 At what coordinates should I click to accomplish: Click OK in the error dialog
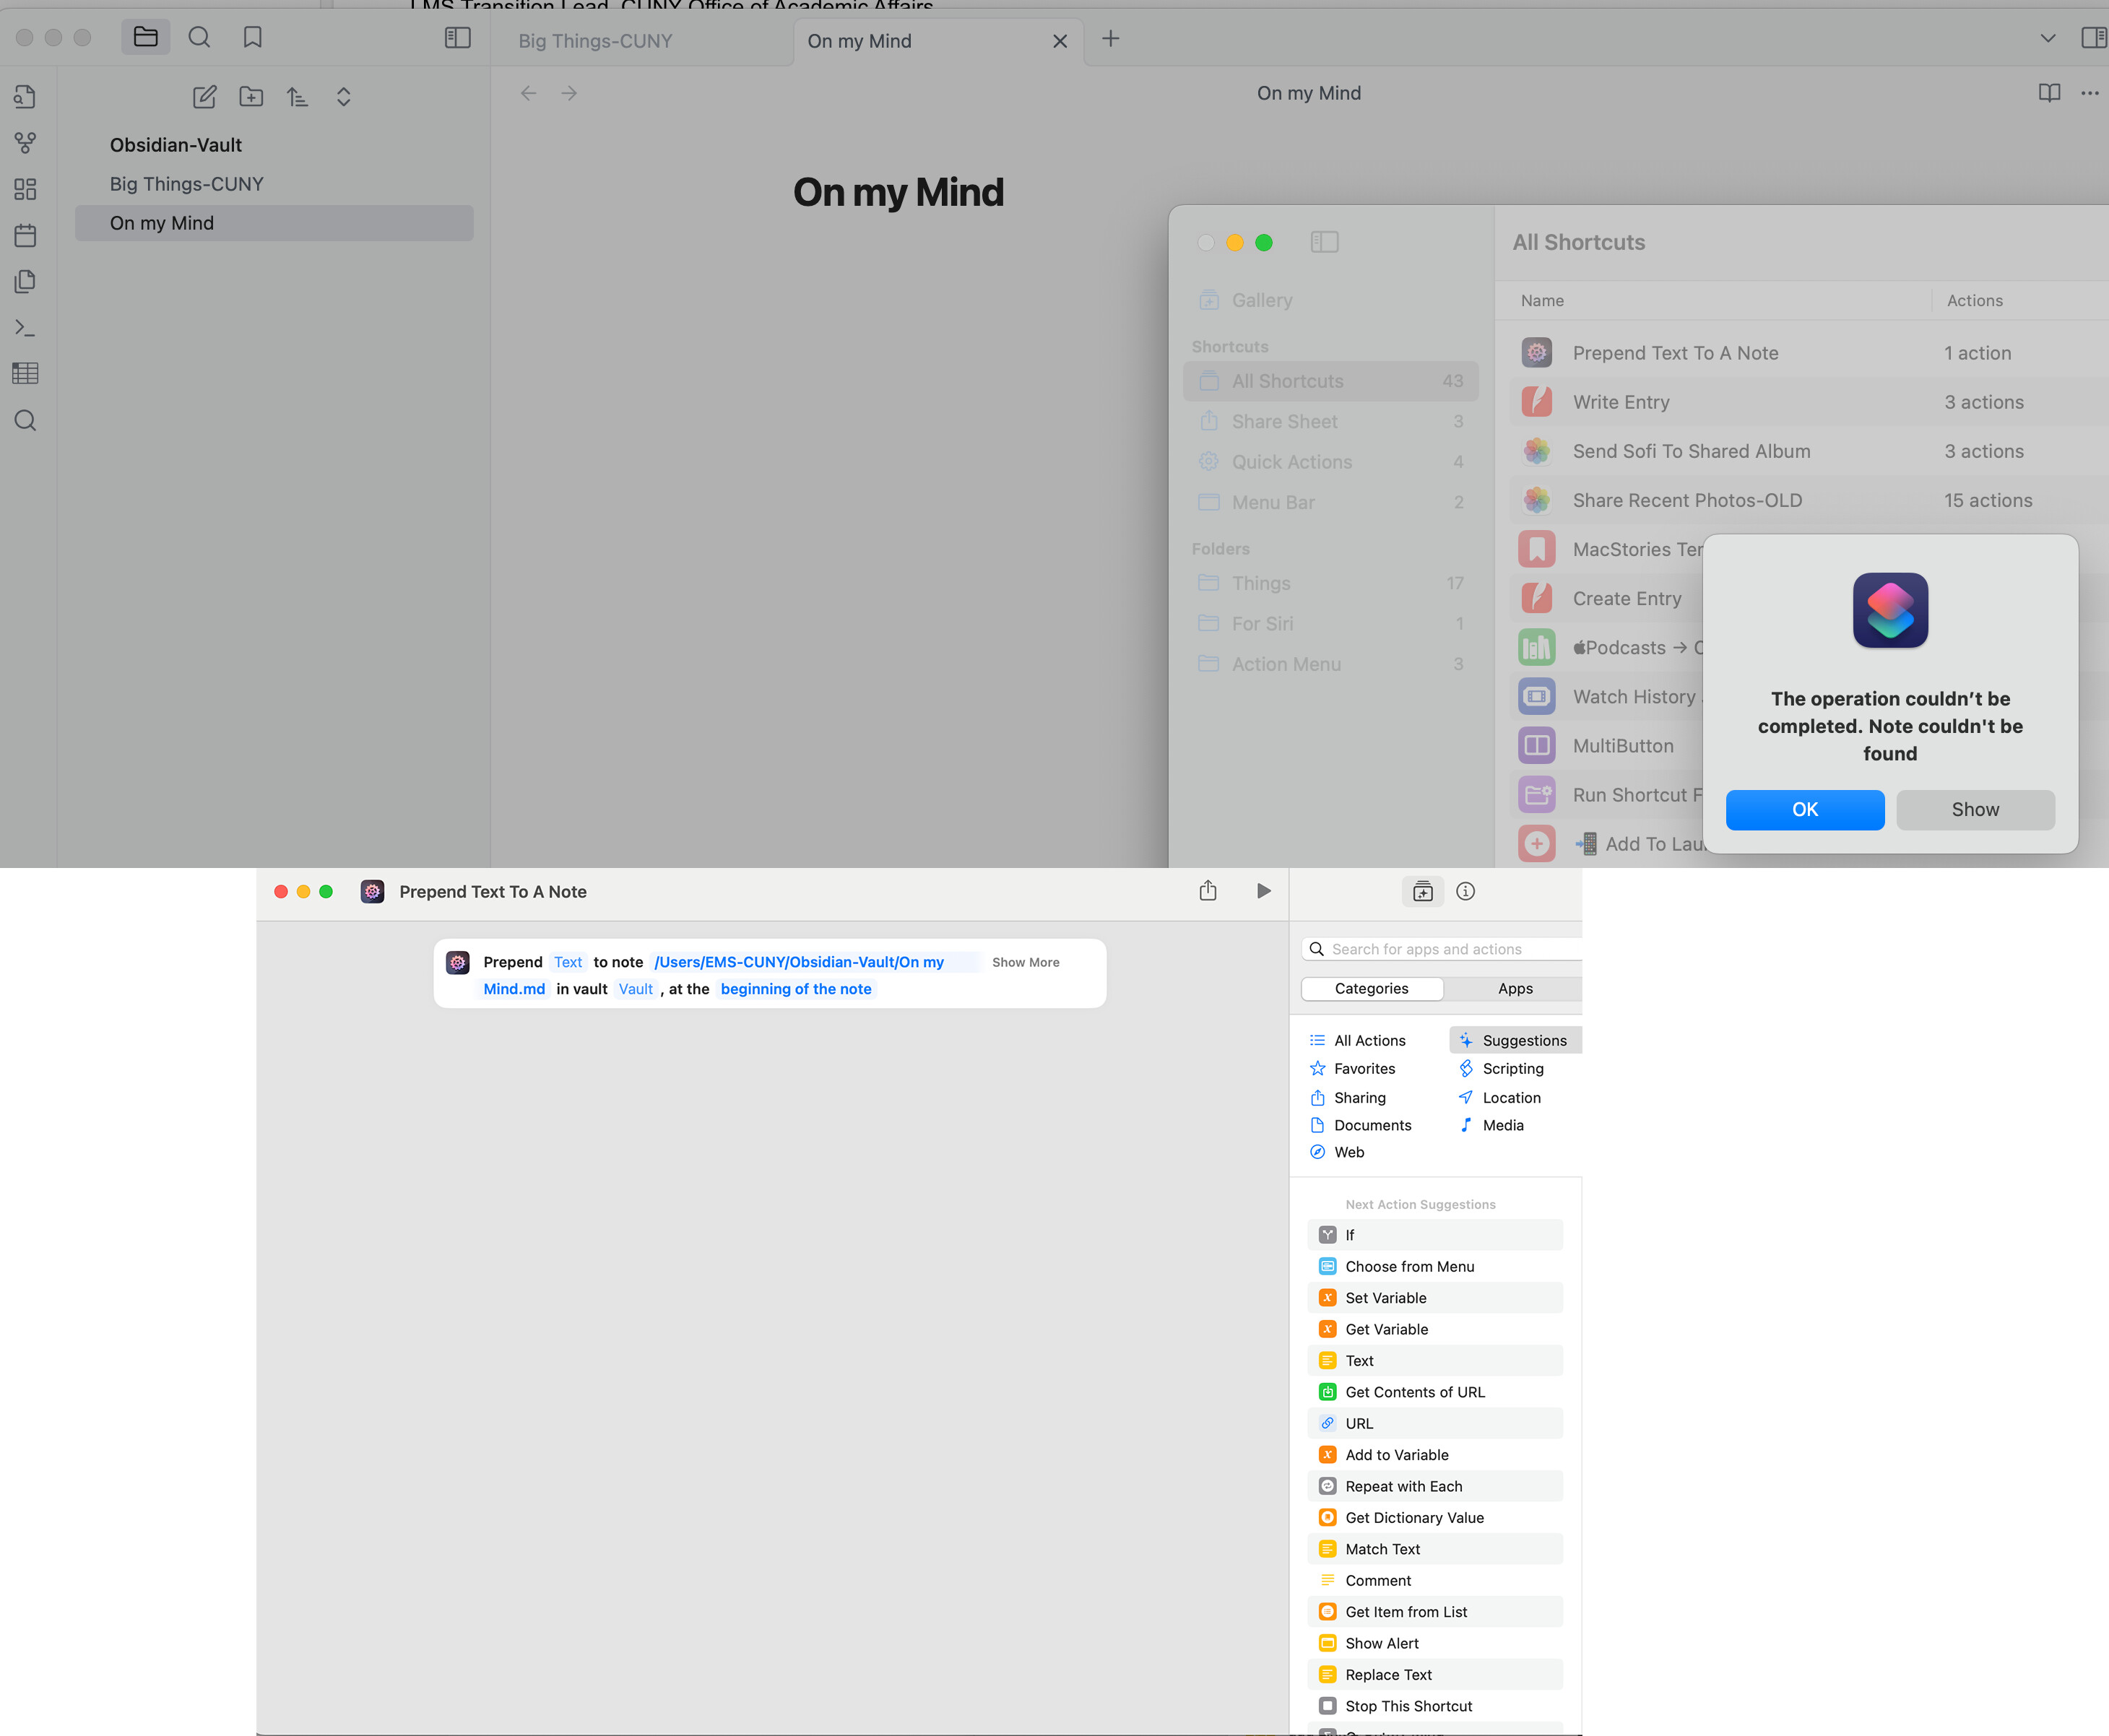tap(1804, 809)
